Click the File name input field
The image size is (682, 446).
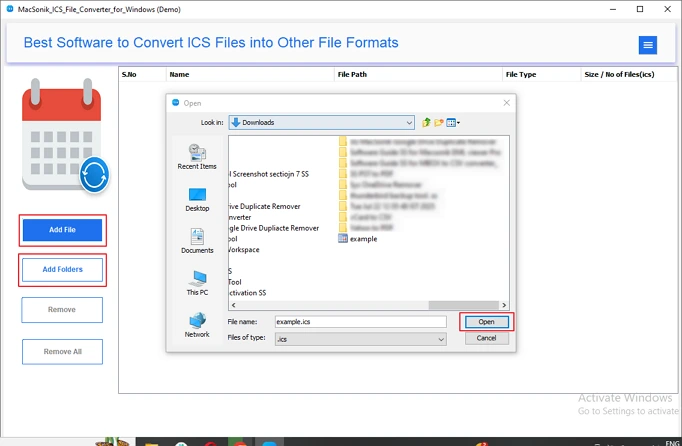click(361, 322)
